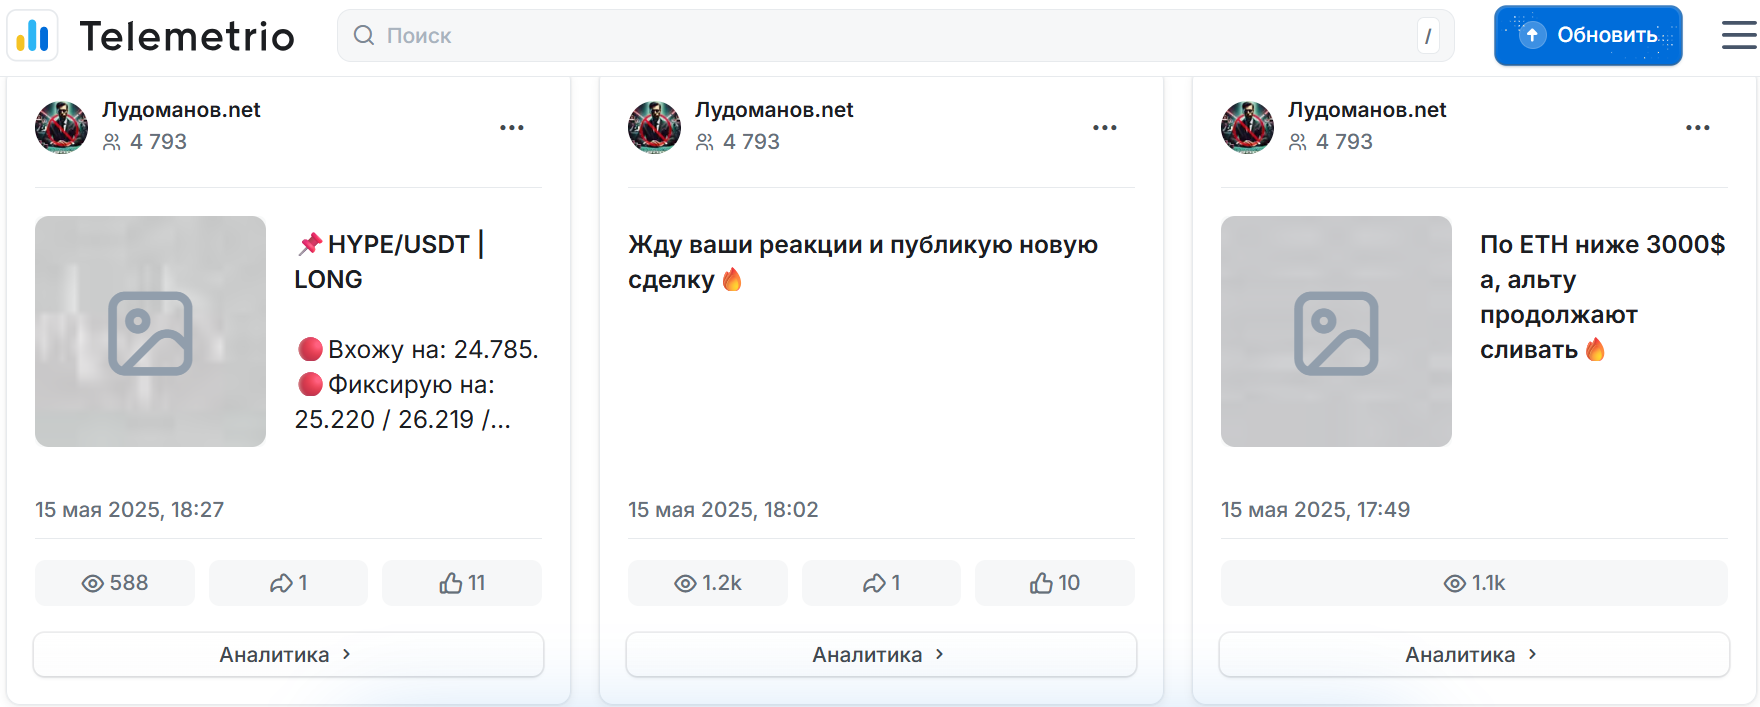
Task: Open Аналитика for HYPE/USDT post
Action: 288,655
